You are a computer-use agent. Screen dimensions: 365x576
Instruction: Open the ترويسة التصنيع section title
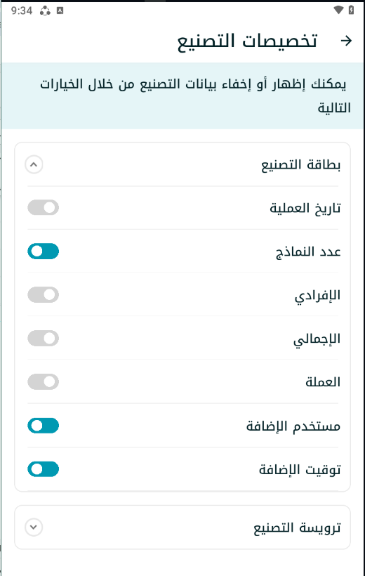[297, 528]
